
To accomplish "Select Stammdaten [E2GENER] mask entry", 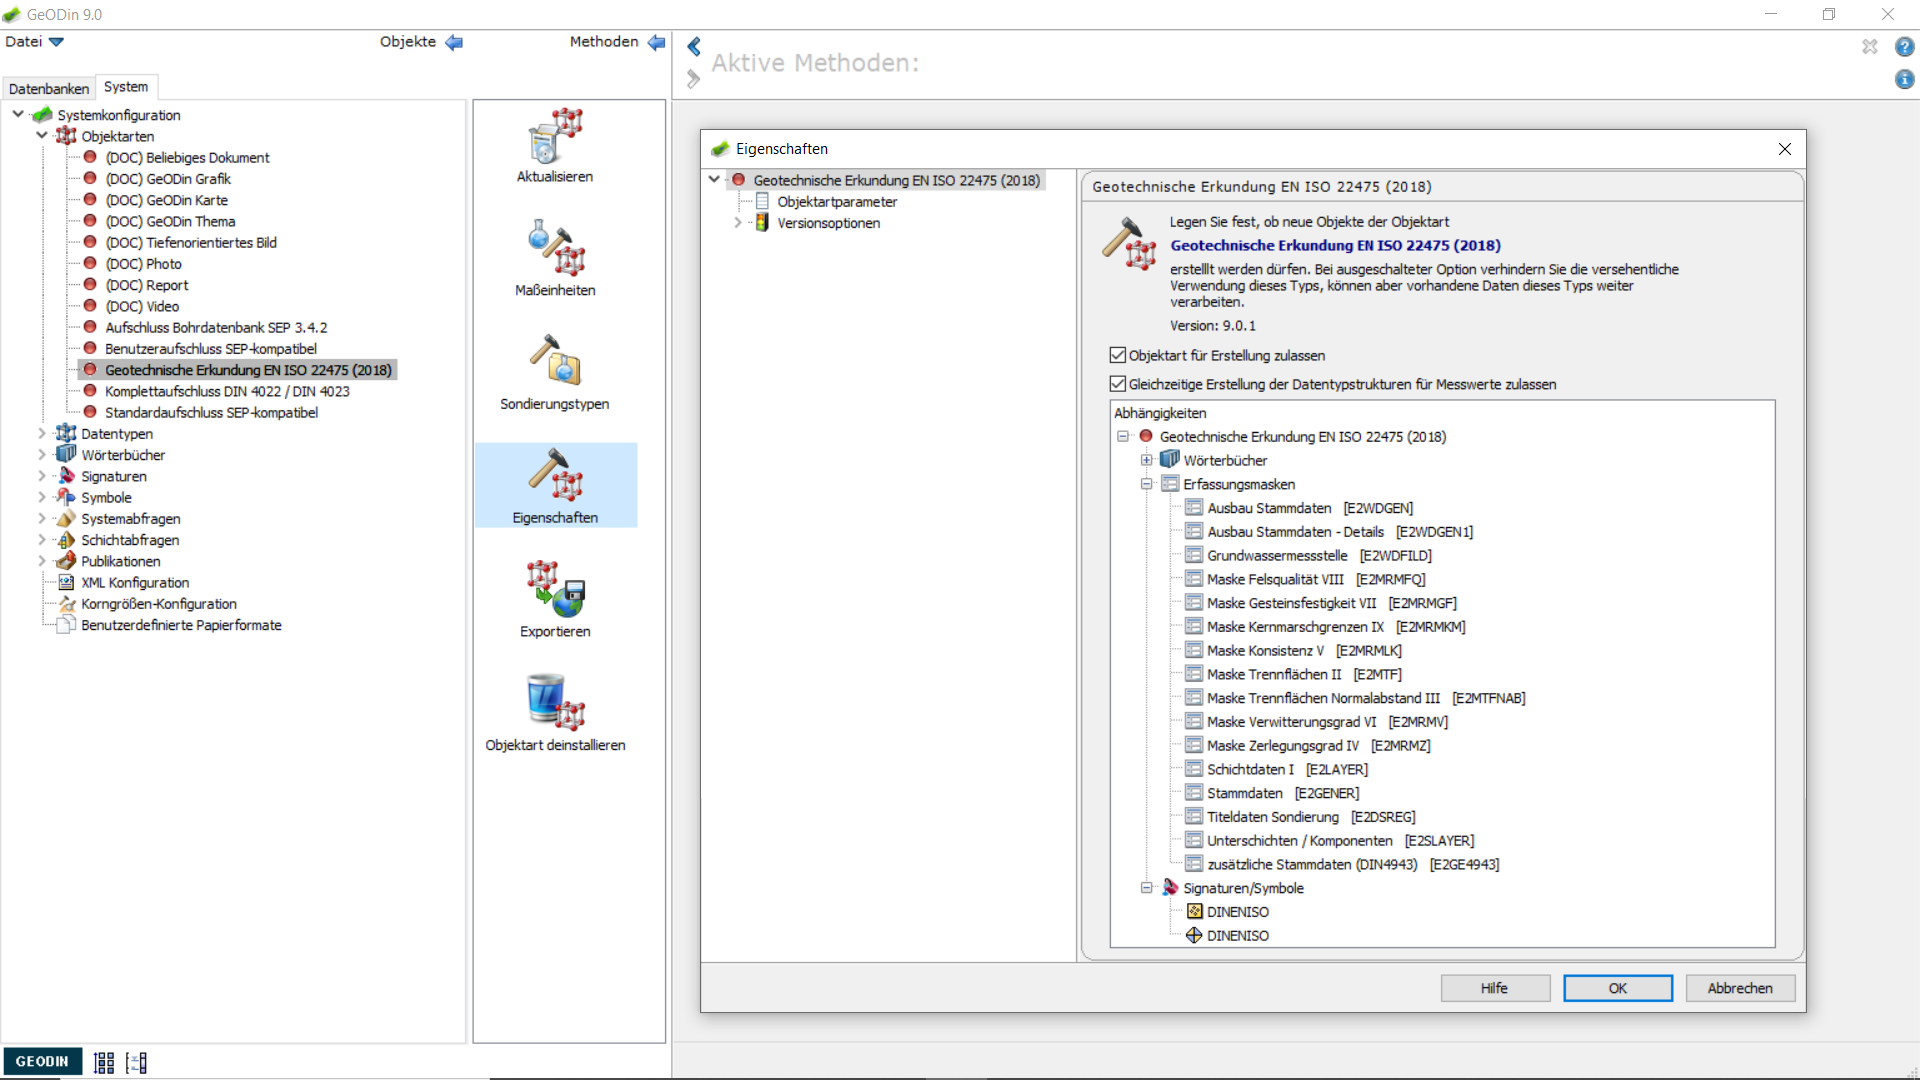I will 1282,793.
